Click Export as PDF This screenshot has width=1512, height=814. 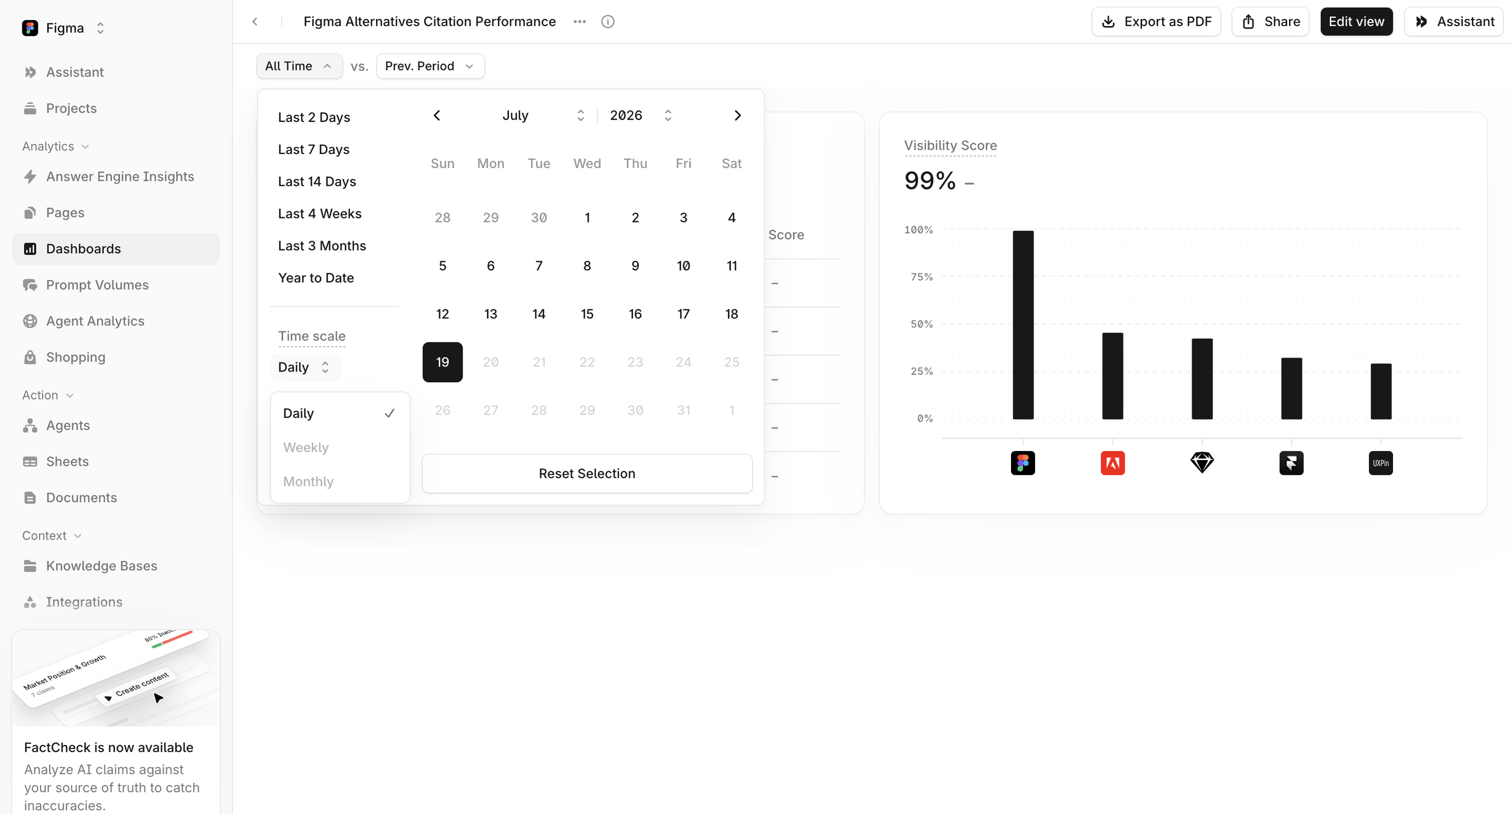point(1156,22)
